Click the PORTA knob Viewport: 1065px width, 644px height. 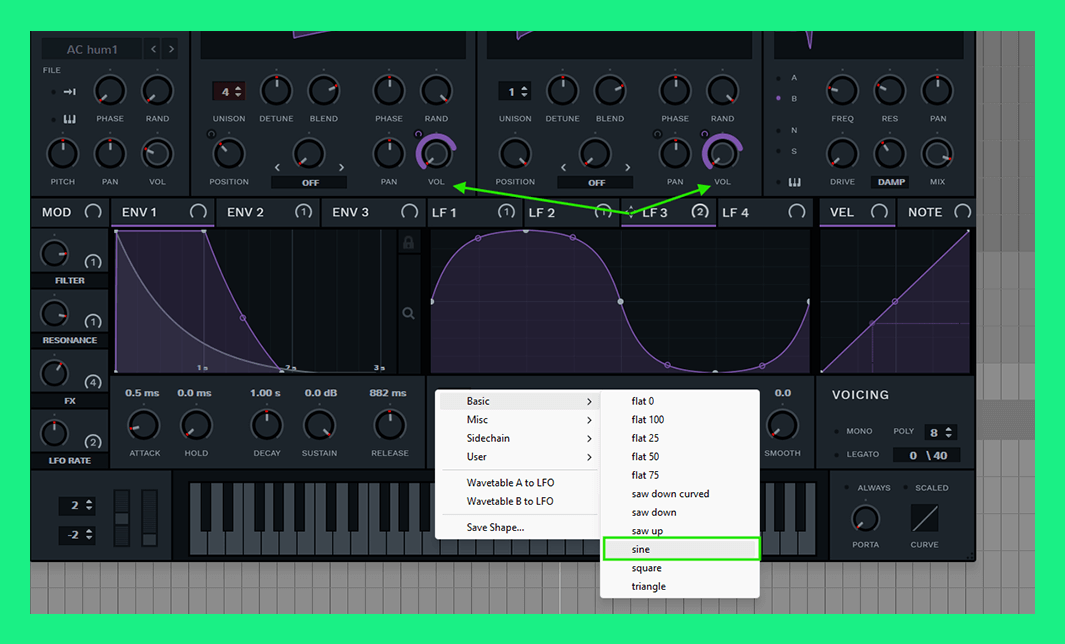864,518
